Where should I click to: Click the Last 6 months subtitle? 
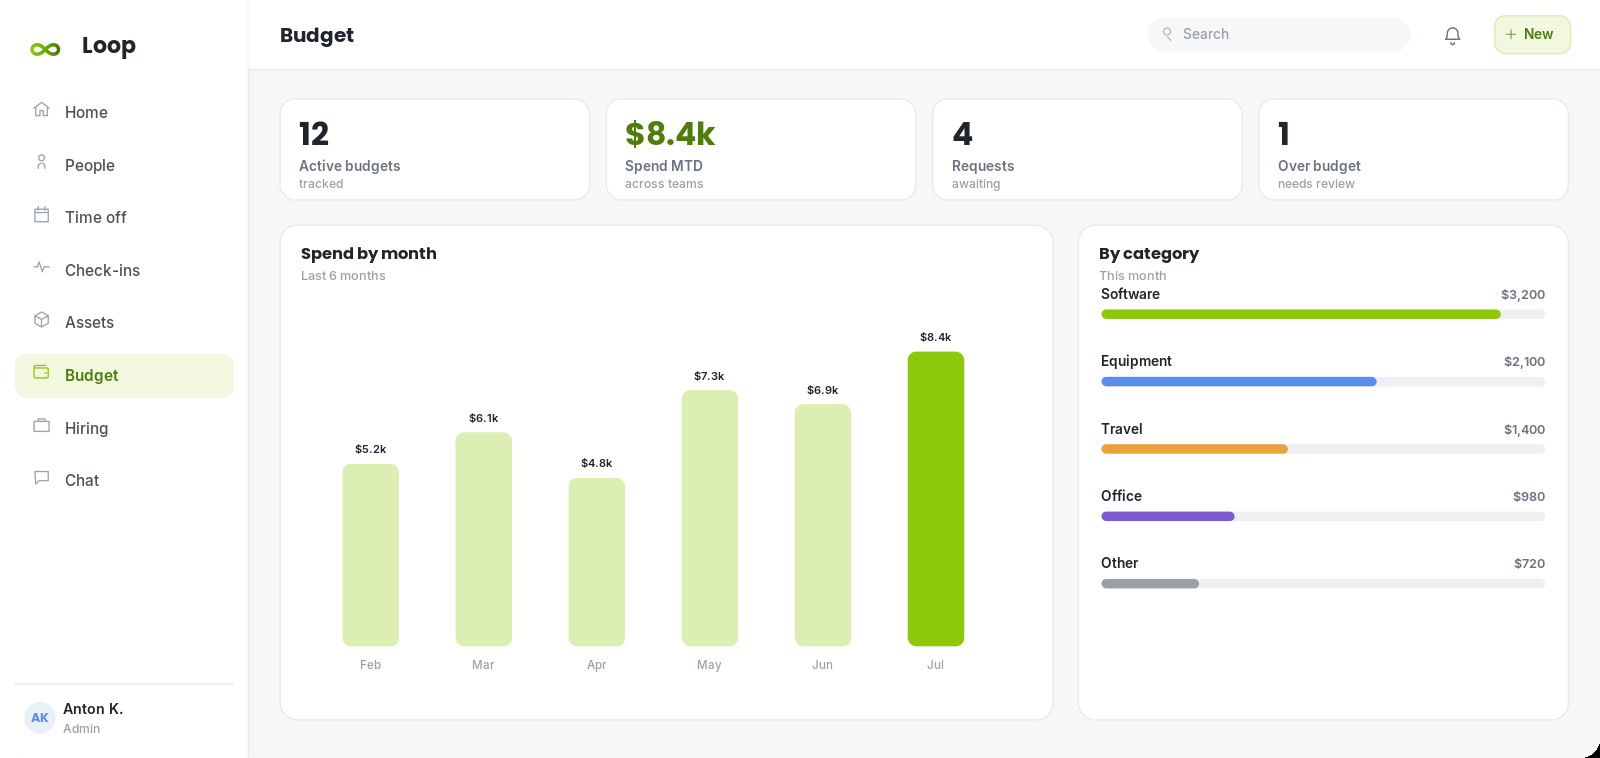tap(343, 276)
